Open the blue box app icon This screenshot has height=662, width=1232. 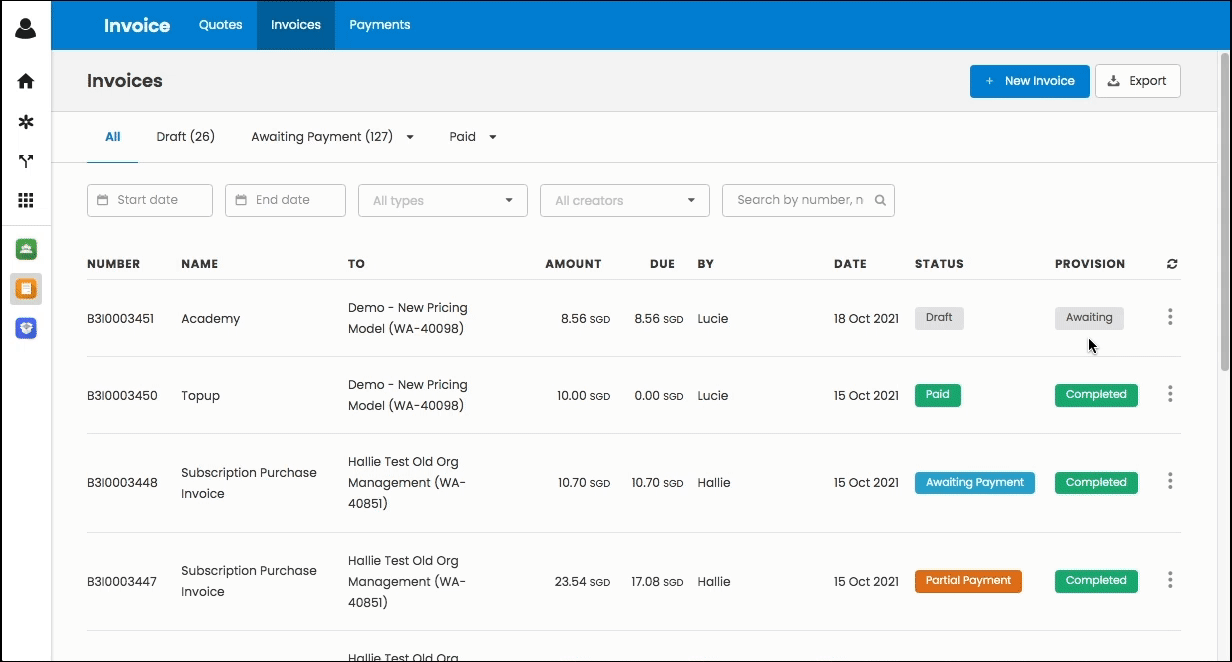point(26,328)
